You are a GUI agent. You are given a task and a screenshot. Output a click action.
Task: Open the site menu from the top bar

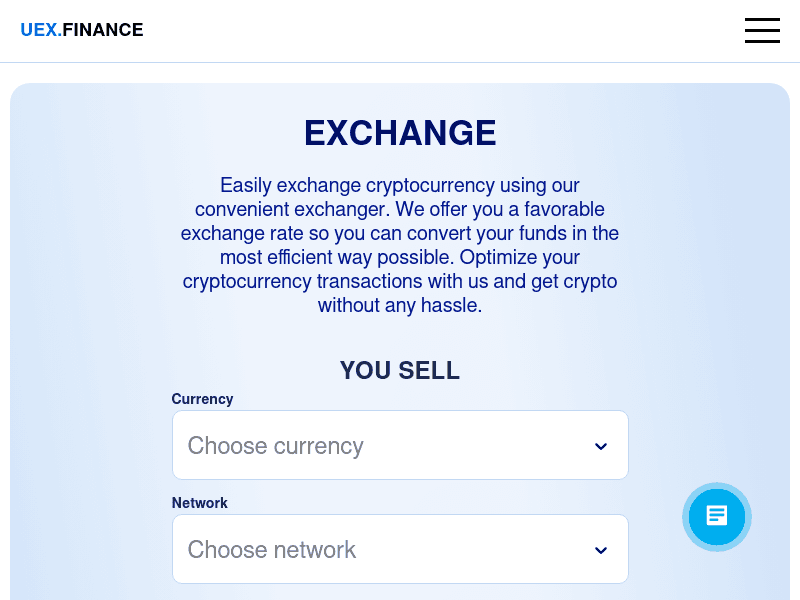[x=762, y=30]
